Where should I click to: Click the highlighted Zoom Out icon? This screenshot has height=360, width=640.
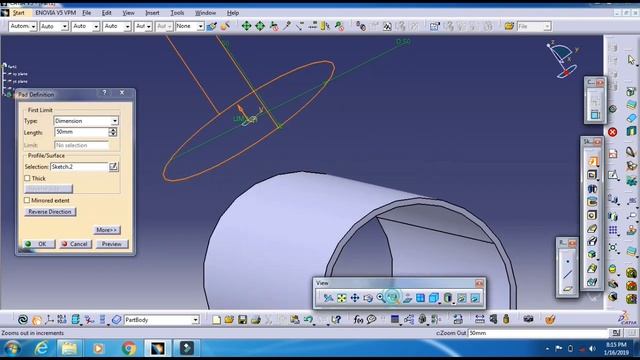click(x=393, y=297)
